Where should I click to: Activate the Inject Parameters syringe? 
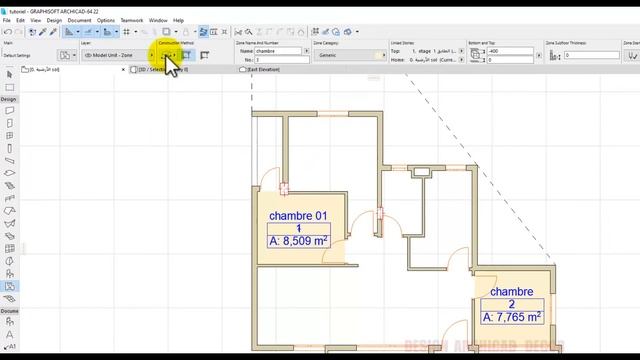tap(53, 32)
